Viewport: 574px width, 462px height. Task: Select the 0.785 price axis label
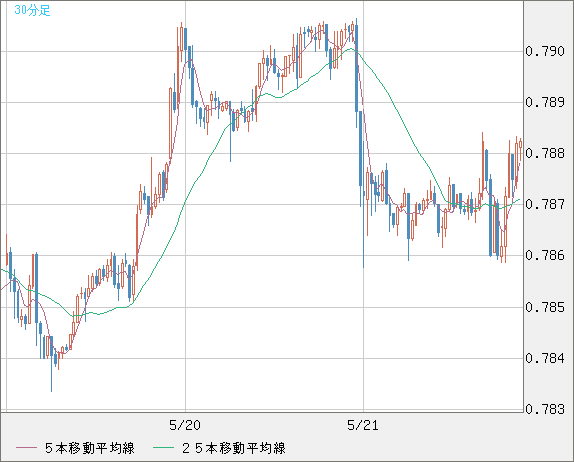545,307
